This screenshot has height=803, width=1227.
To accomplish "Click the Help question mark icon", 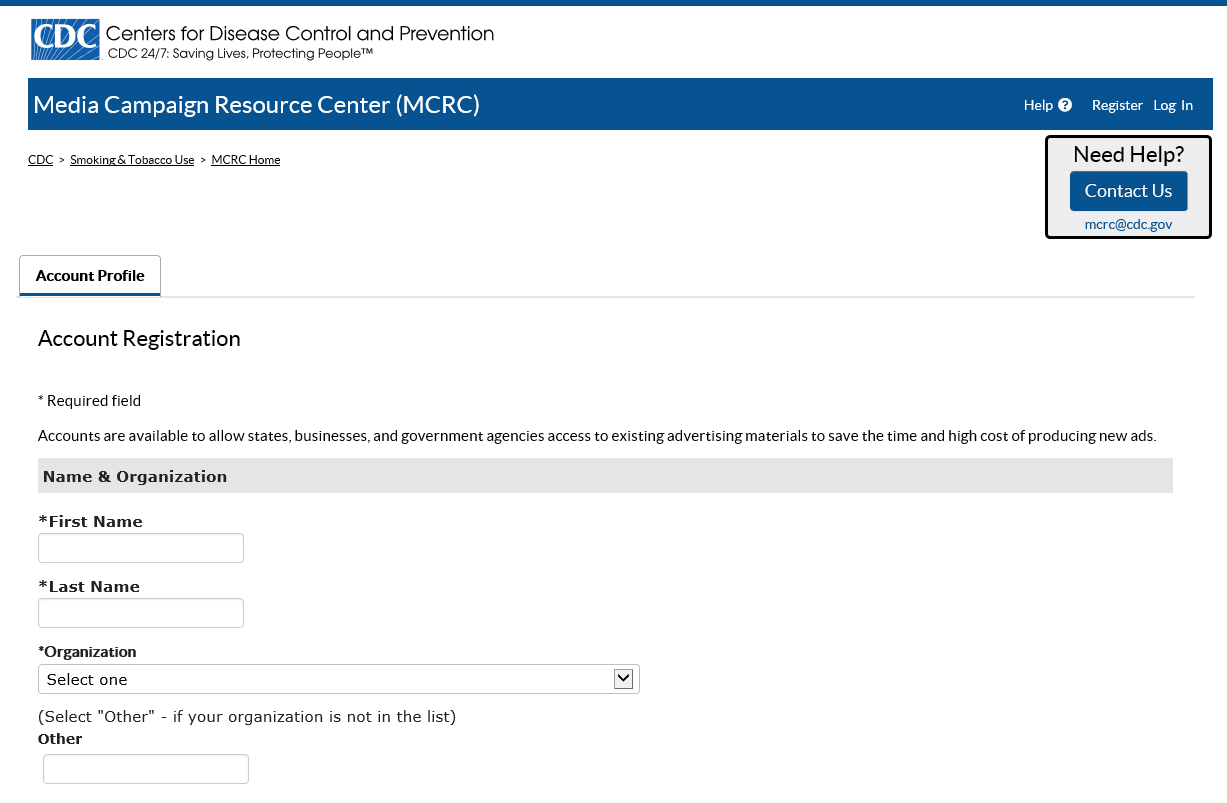I will pos(1065,105).
